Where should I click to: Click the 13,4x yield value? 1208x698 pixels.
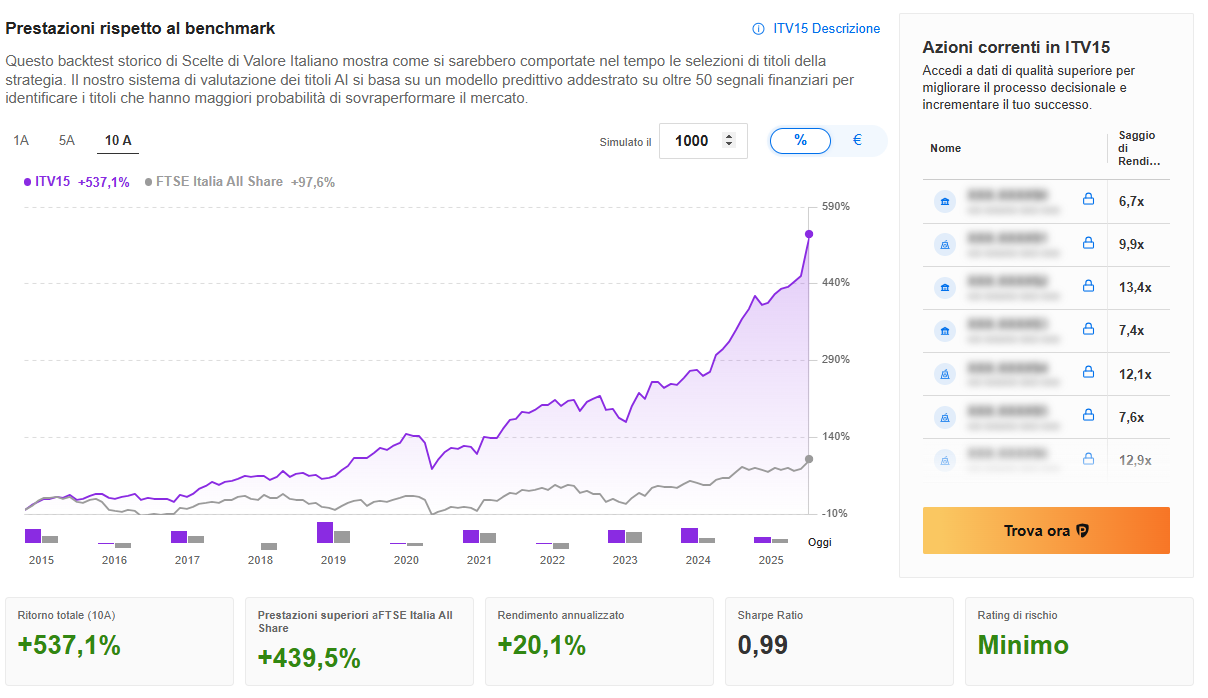coord(1135,287)
